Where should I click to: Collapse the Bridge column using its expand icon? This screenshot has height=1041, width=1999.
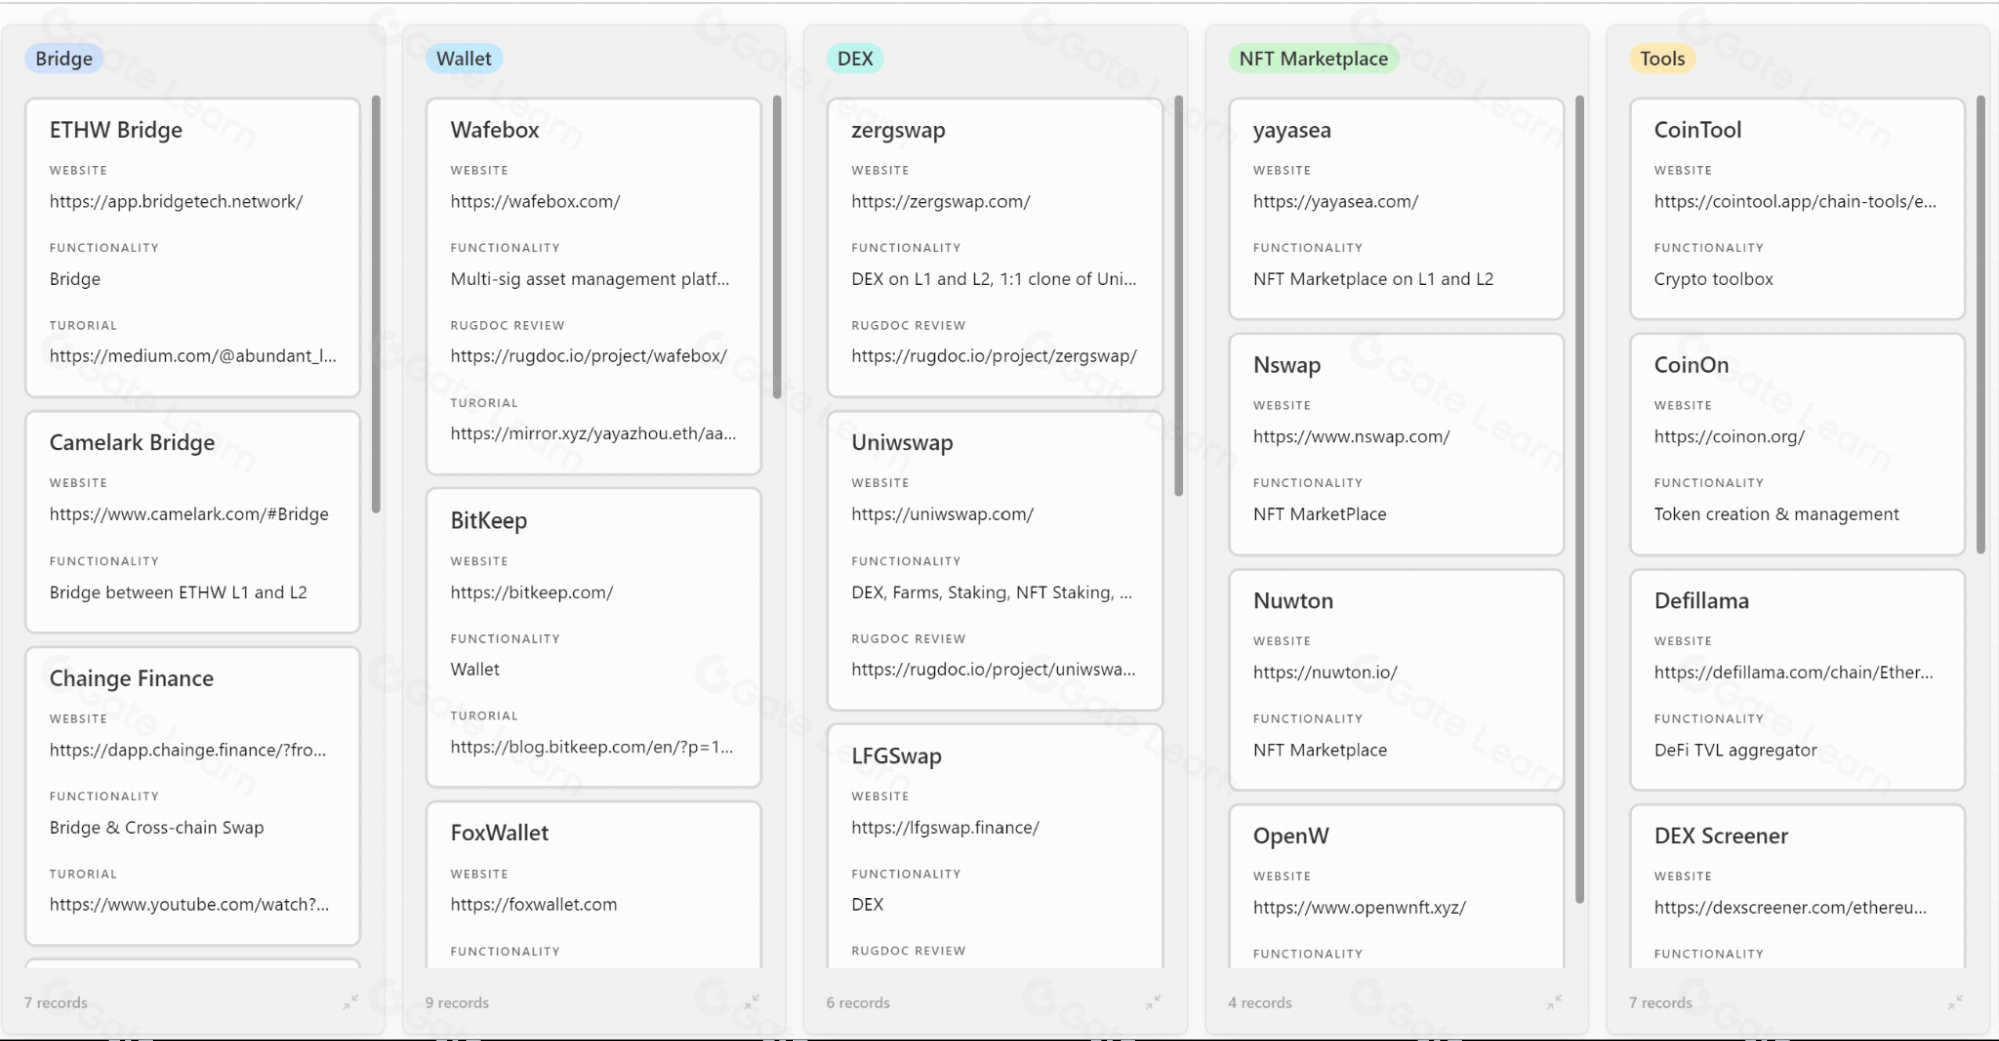(350, 1001)
